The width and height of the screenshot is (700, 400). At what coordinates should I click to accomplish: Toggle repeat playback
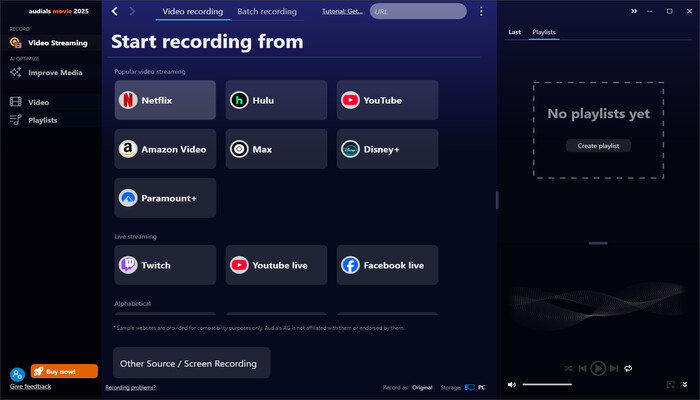point(628,369)
